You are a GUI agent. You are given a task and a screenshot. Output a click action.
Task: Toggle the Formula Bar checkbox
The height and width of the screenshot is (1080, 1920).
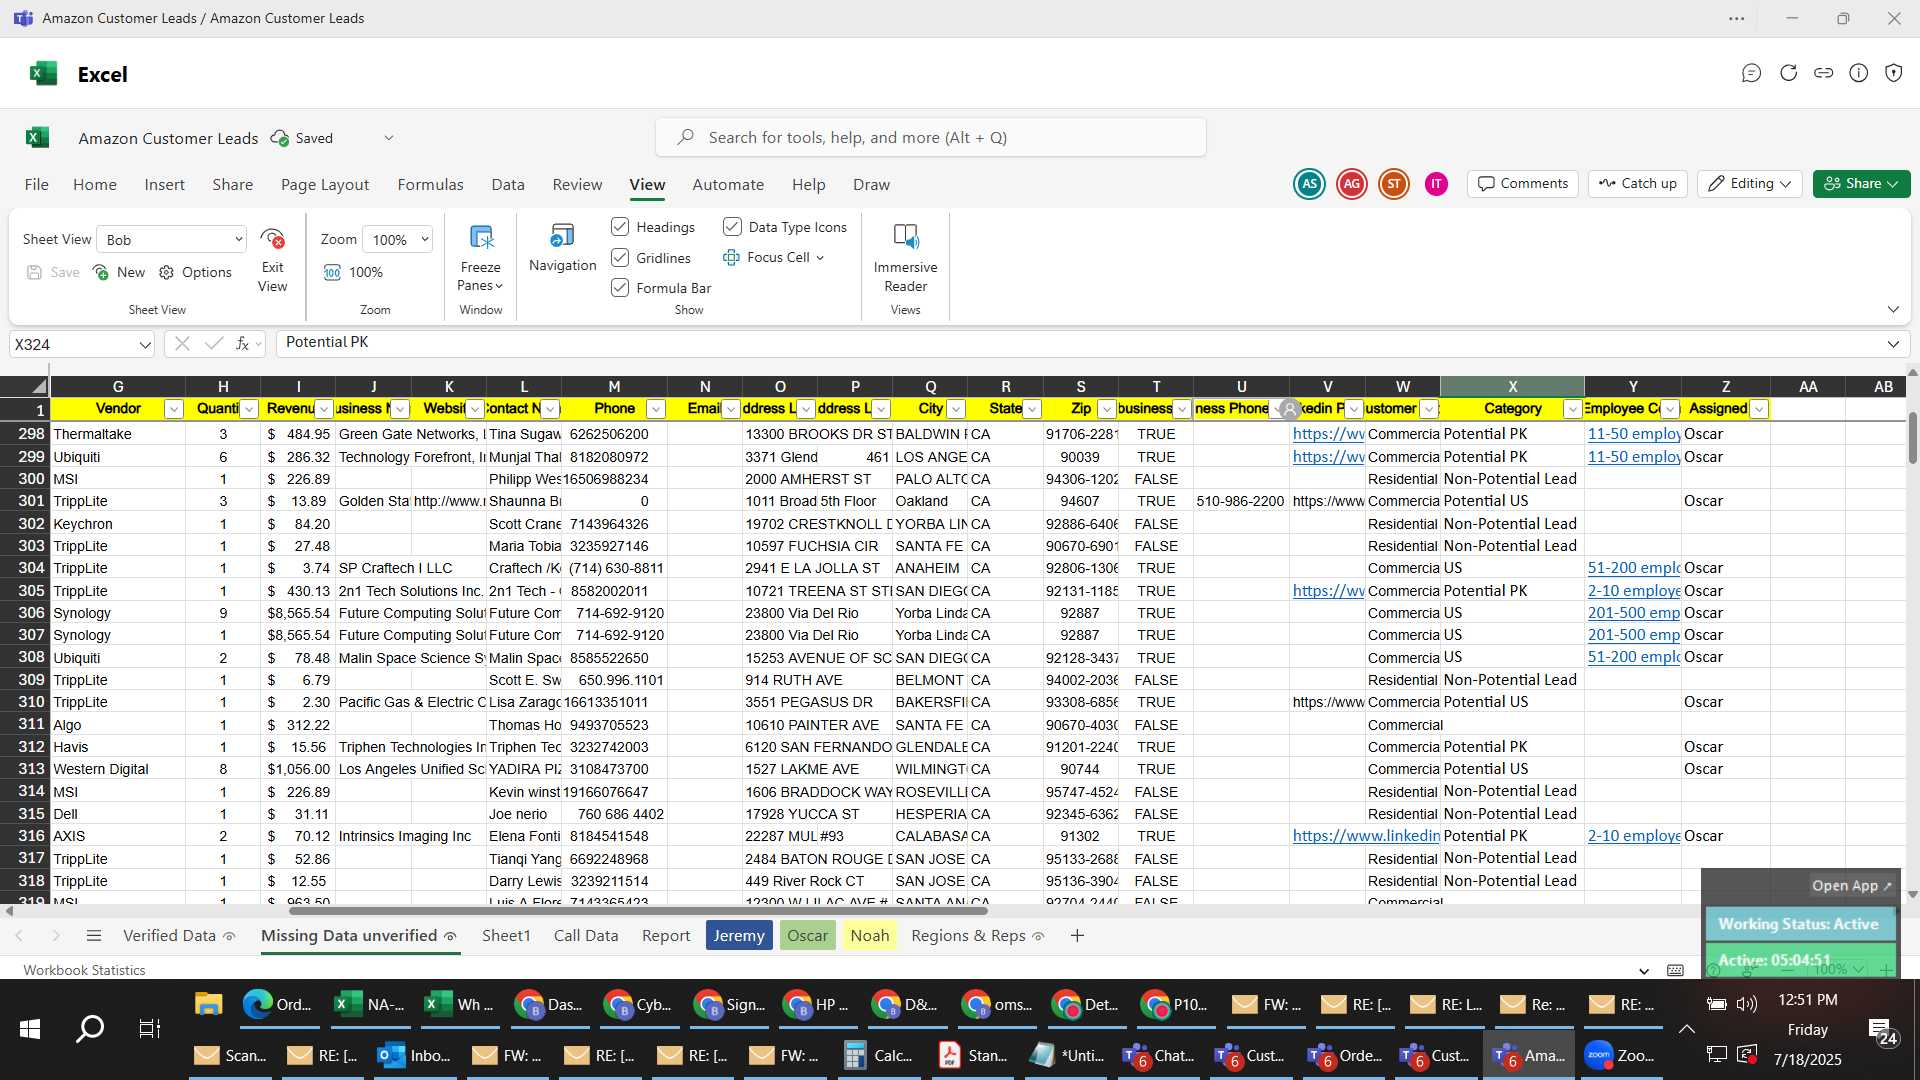pyautogui.click(x=620, y=288)
